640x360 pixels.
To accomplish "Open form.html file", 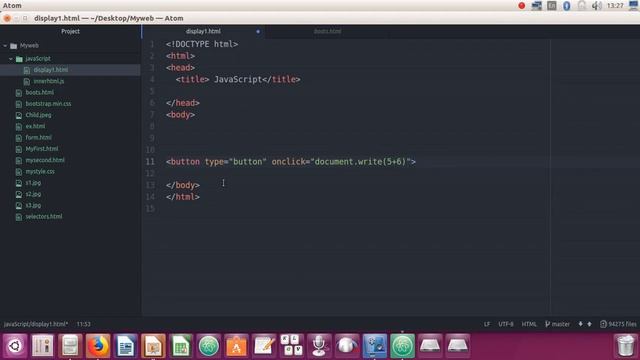I will click(x=38, y=138).
